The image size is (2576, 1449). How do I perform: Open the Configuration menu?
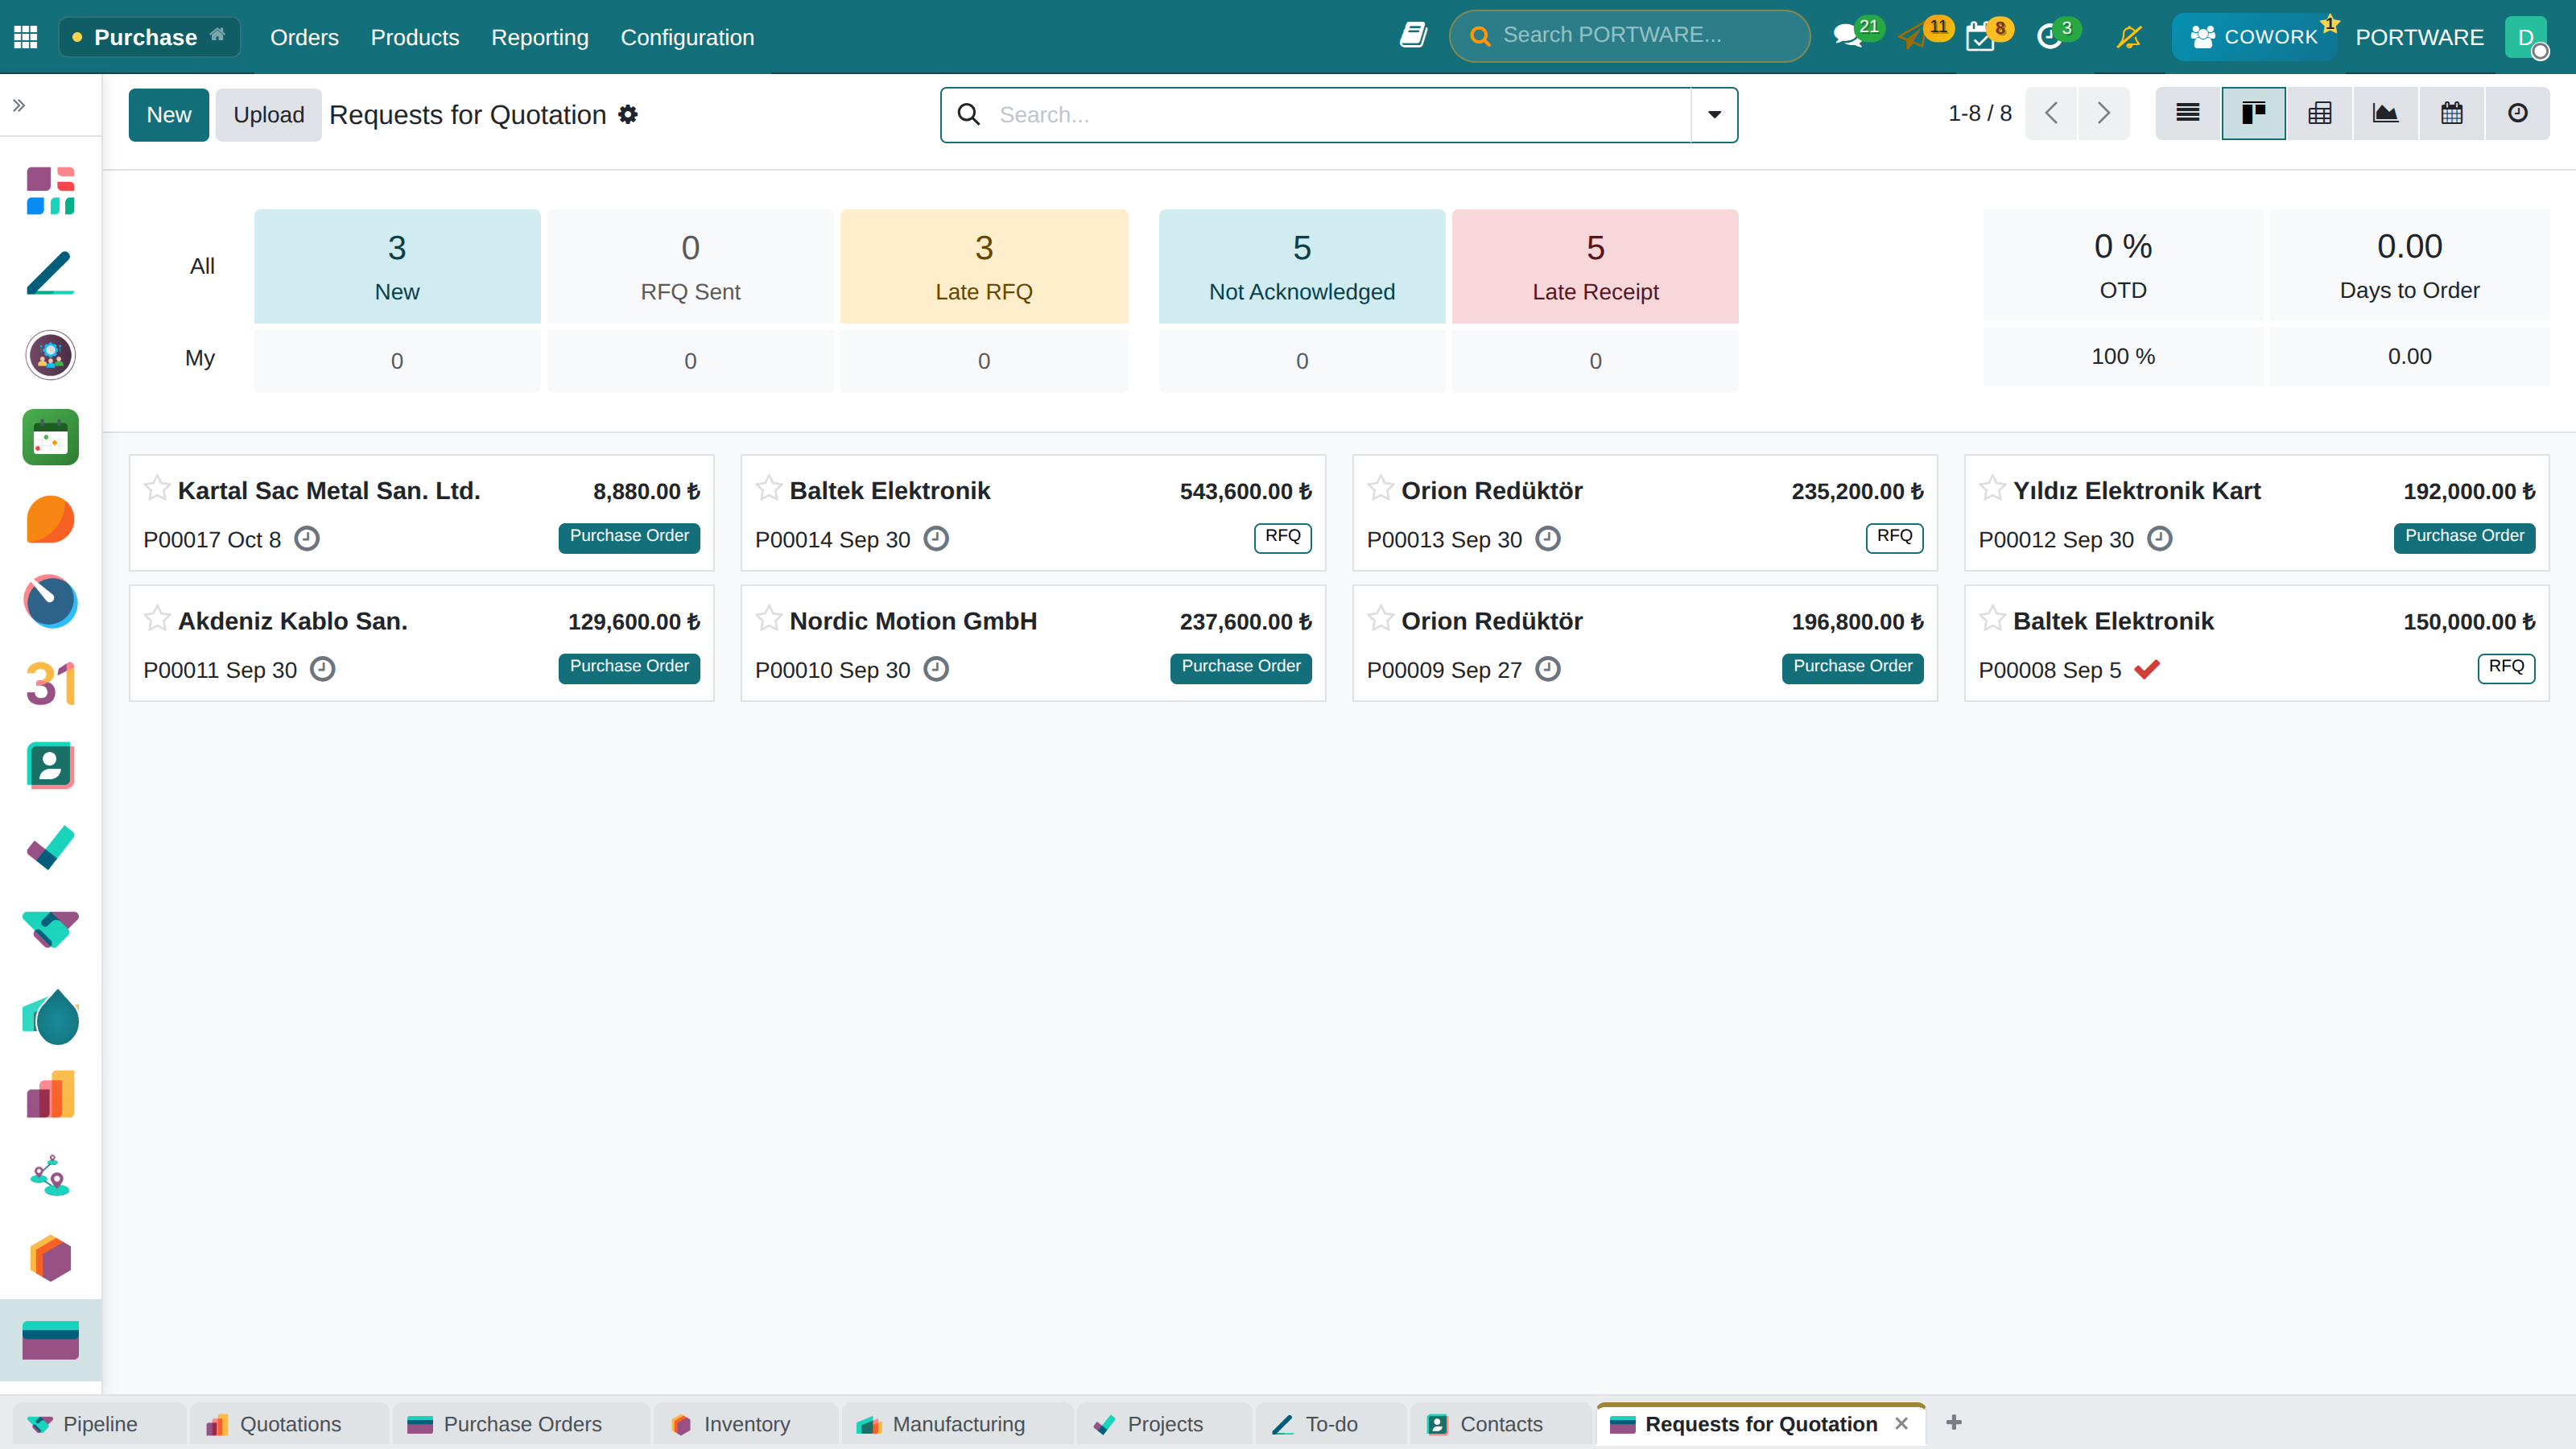[687, 37]
